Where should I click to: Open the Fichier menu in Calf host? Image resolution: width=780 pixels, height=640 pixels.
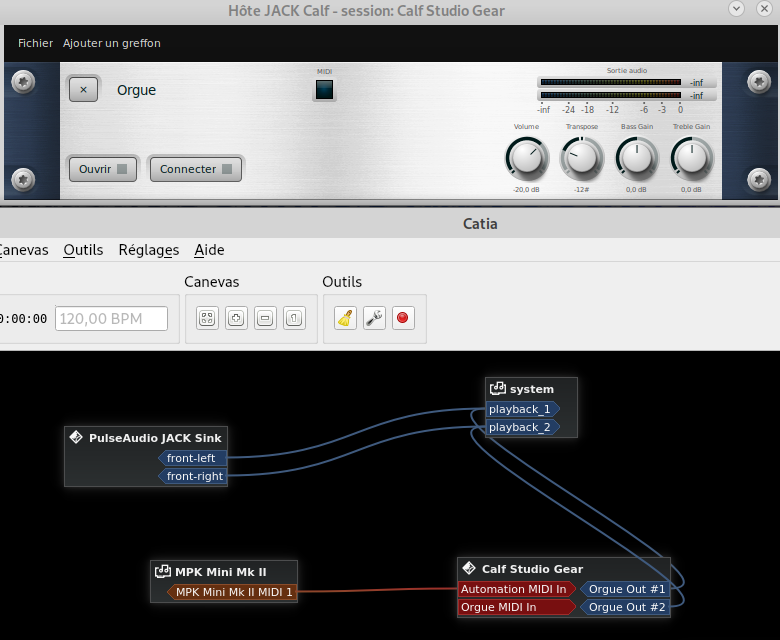35,43
